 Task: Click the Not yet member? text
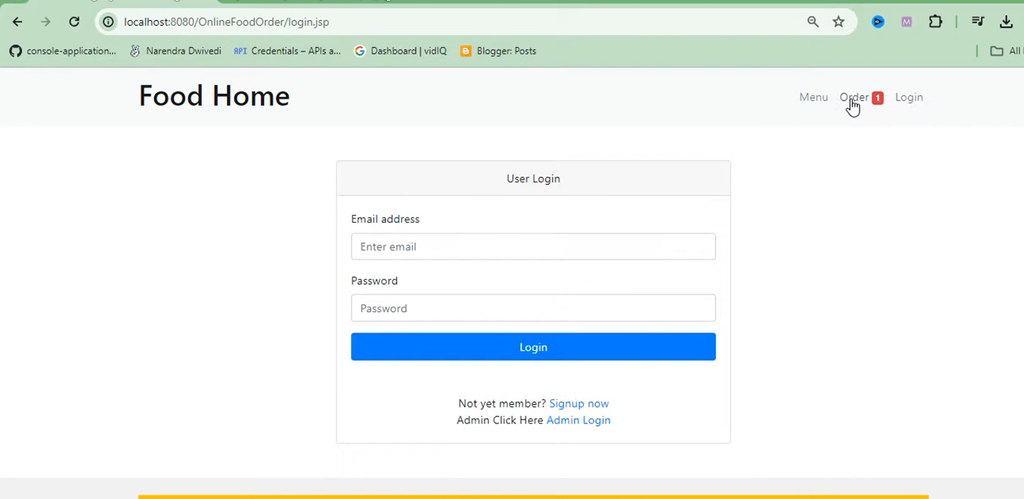502,404
